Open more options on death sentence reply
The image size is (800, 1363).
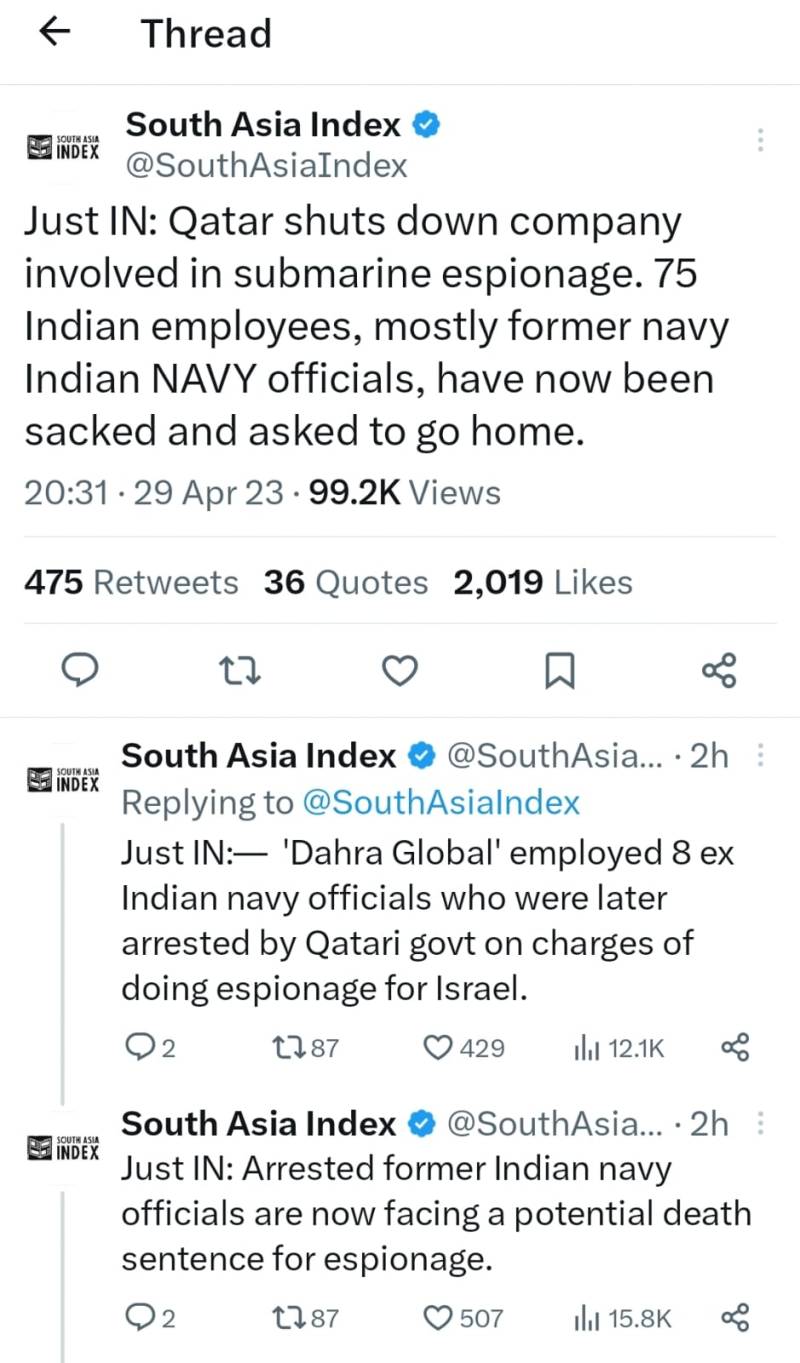pos(761,1125)
